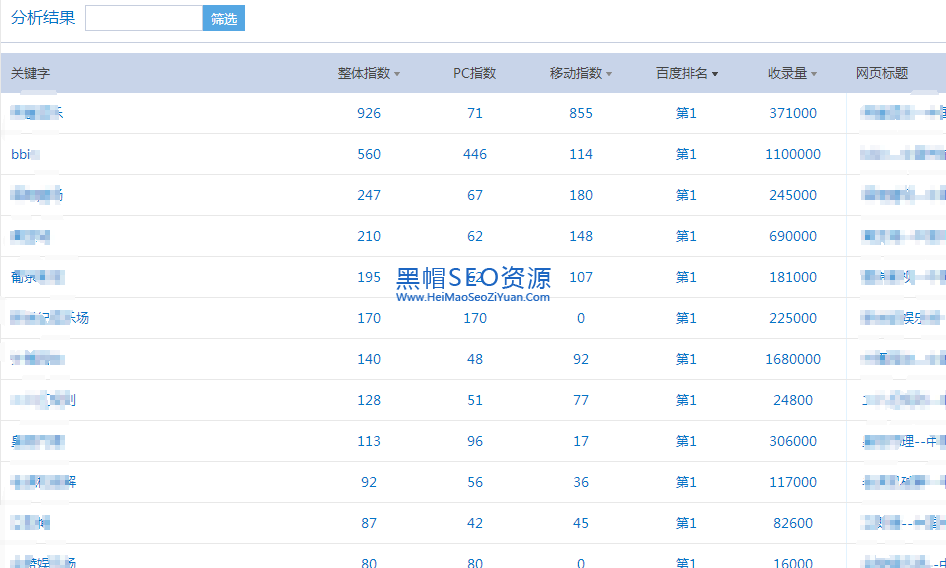Image resolution: width=946 pixels, height=568 pixels.
Task: Click the 1680000 indexed count value
Action: (793, 359)
